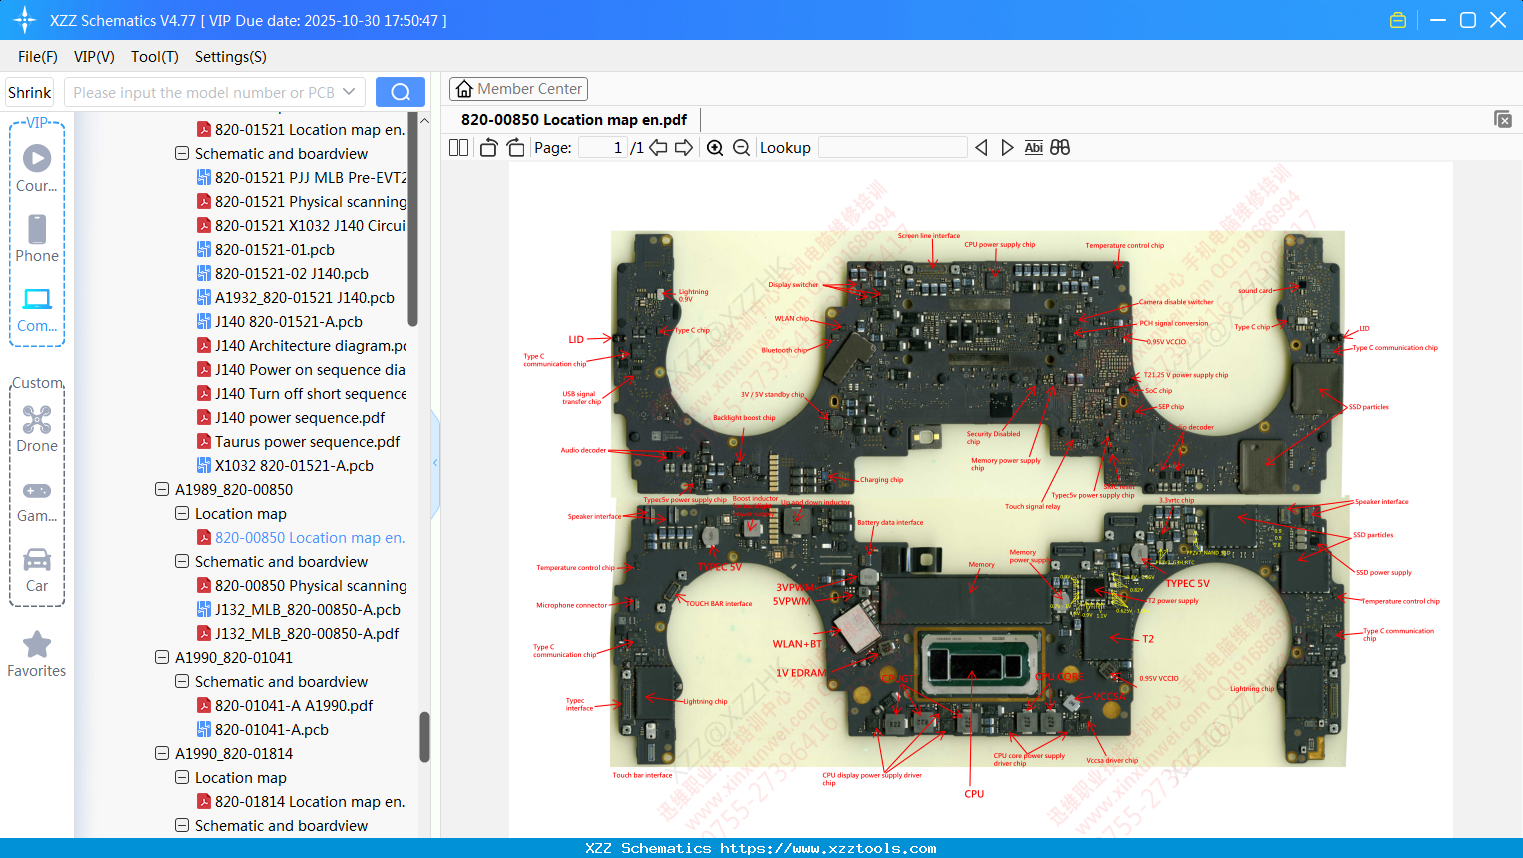Open J140 power sequence.pdf file
This screenshot has height=858, width=1523.
point(299,418)
